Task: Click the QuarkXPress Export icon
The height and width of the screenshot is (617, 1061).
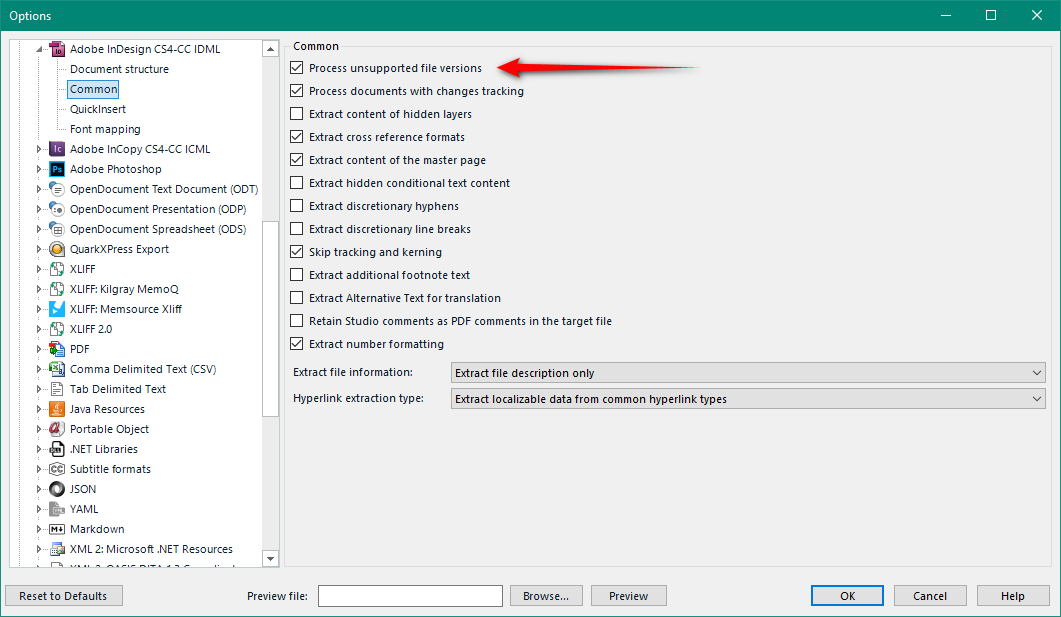Action: pyautogui.click(x=58, y=249)
